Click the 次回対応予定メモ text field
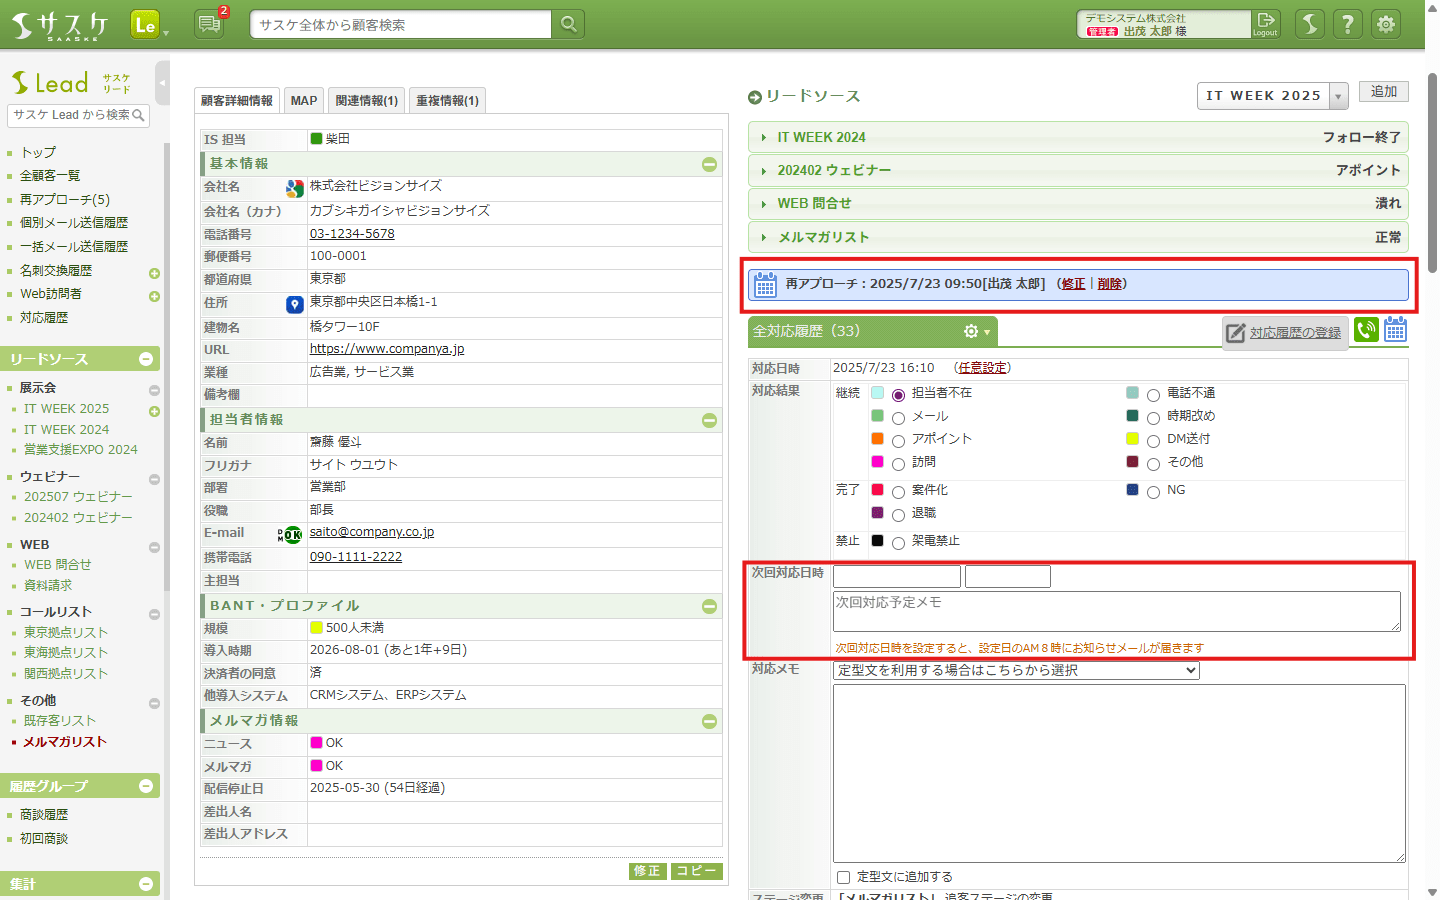This screenshot has width=1440, height=900. pos(1116,611)
